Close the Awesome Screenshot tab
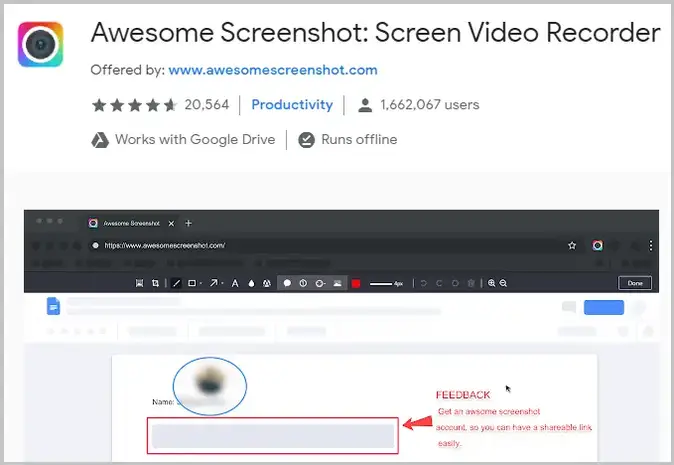This screenshot has height=465, width=674. [x=171, y=223]
